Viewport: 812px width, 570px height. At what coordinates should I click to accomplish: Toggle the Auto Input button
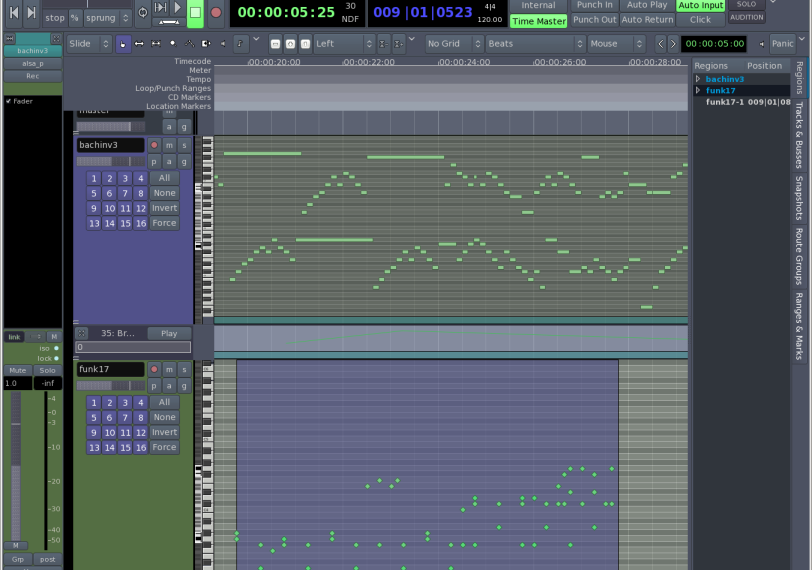click(700, 5)
